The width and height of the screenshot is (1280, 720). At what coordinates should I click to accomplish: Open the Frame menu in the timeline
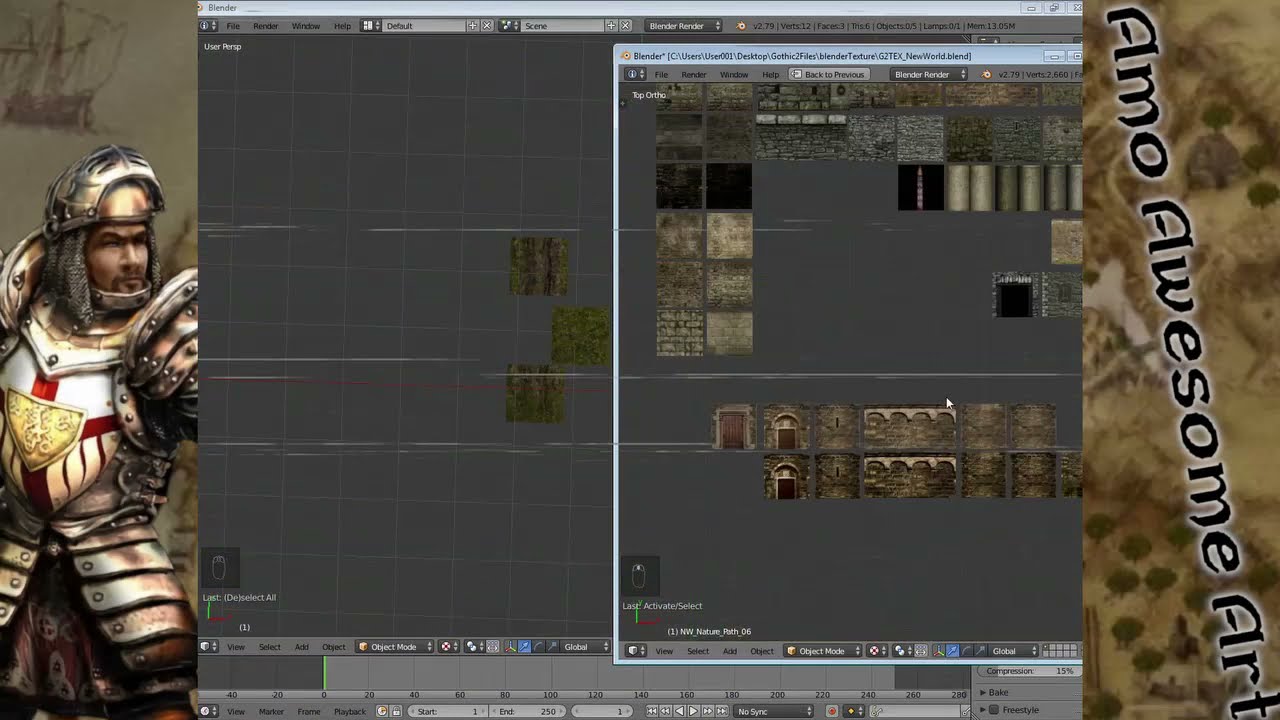click(309, 712)
